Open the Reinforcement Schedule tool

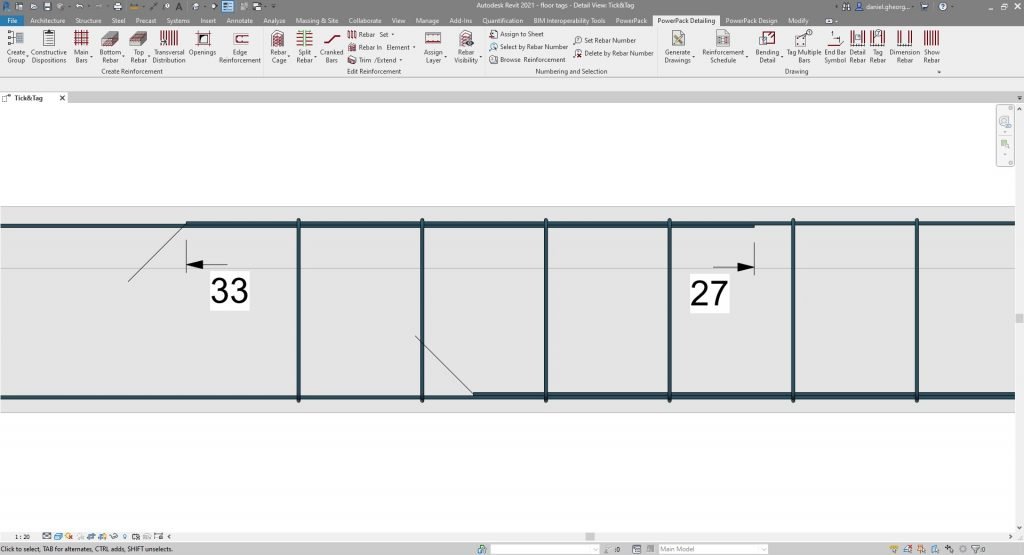tap(723, 46)
